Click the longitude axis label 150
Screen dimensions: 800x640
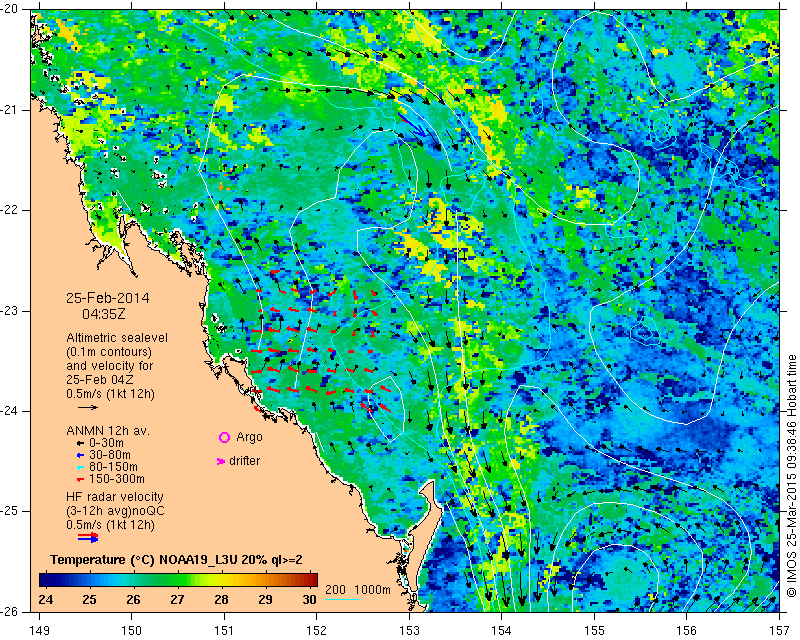point(132,631)
